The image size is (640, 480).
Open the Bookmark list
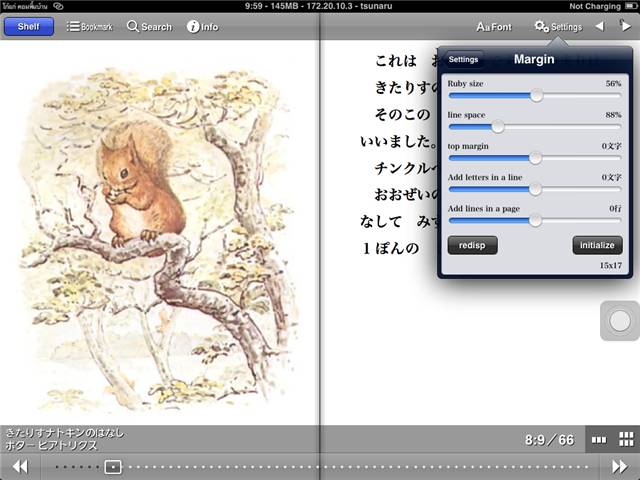coord(89,27)
